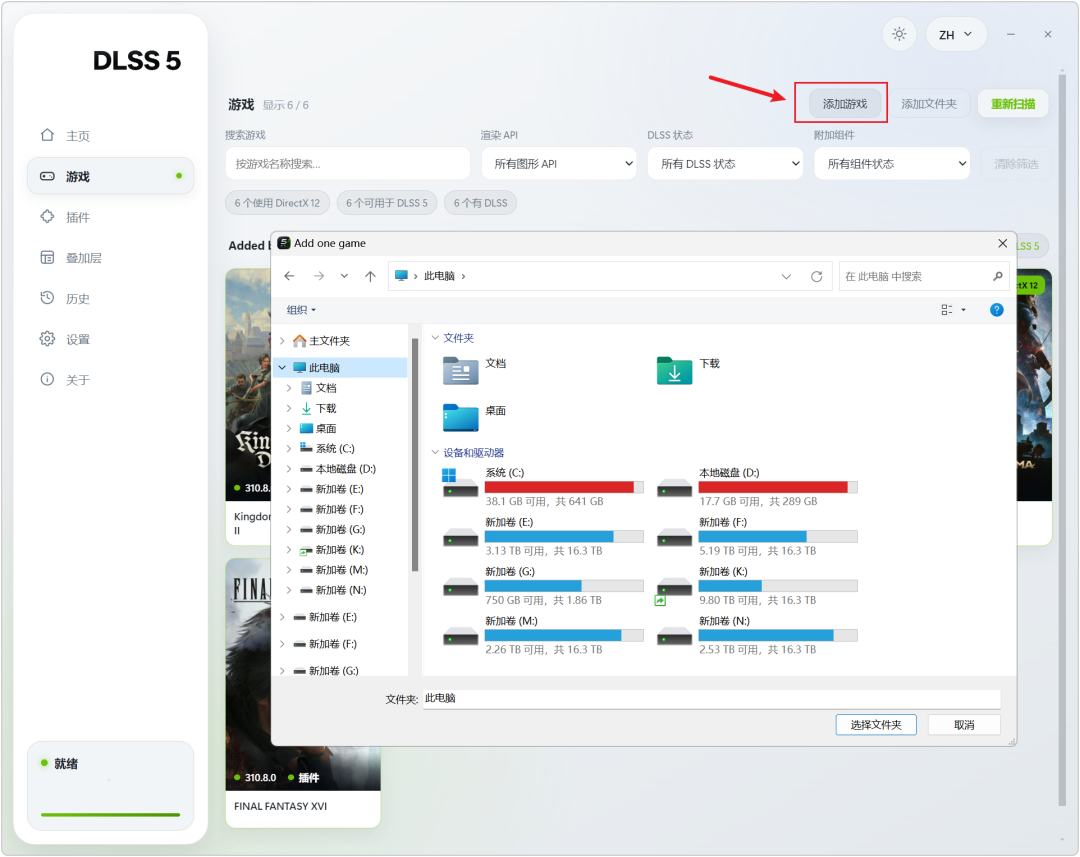
Task: Click the magnifier icon in dialog search
Action: coord(997,276)
